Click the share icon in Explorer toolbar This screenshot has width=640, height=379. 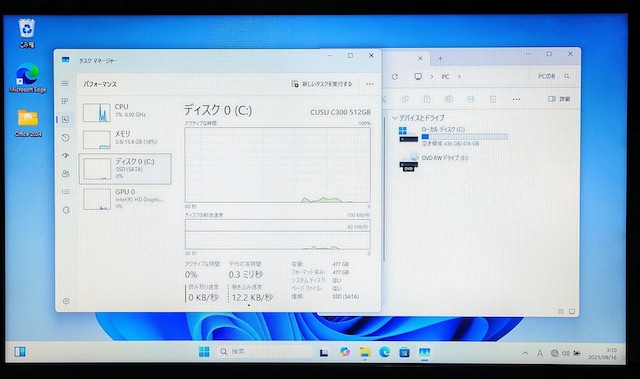pos(471,99)
